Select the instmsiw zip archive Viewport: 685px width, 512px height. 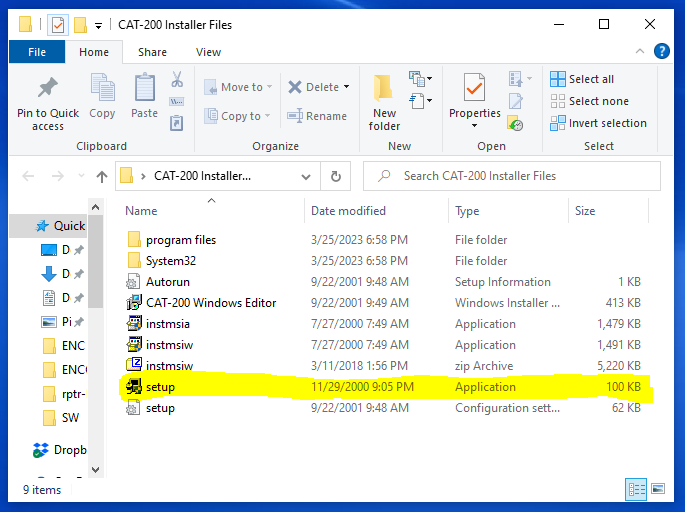384,366
